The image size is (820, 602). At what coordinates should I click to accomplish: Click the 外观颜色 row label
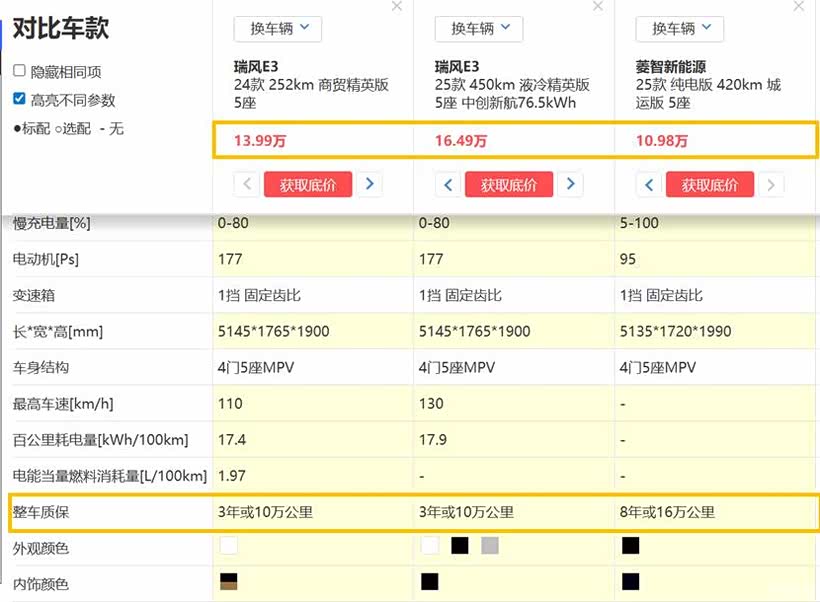tap(41, 548)
